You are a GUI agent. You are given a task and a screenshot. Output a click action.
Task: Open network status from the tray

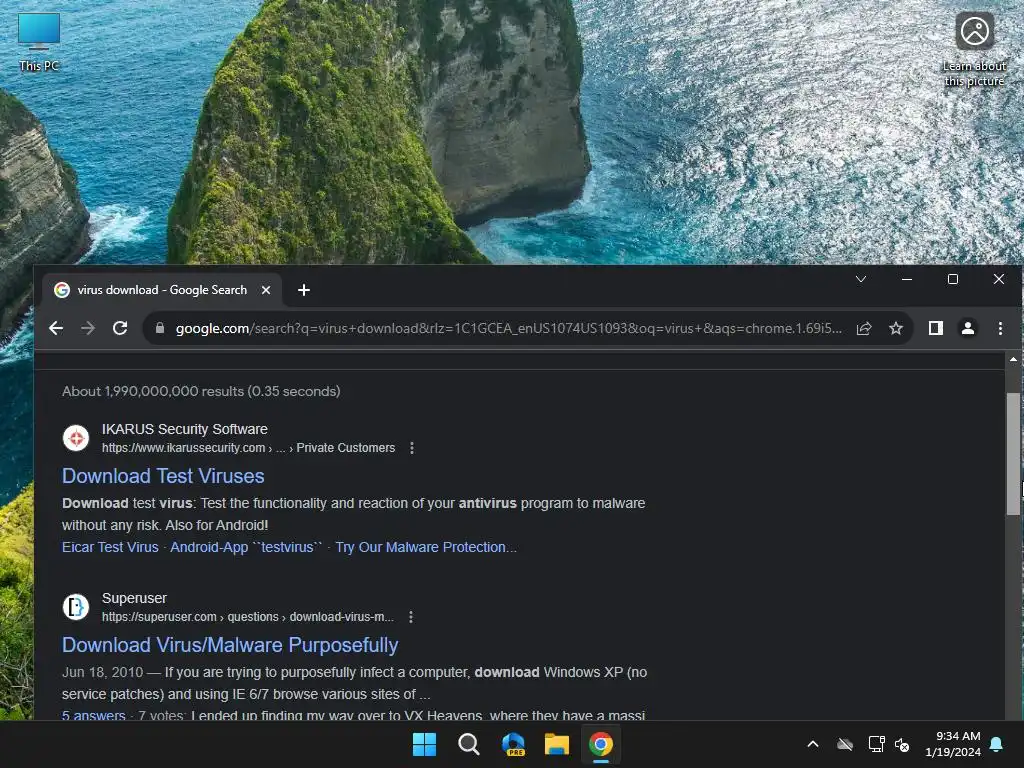[876, 744]
